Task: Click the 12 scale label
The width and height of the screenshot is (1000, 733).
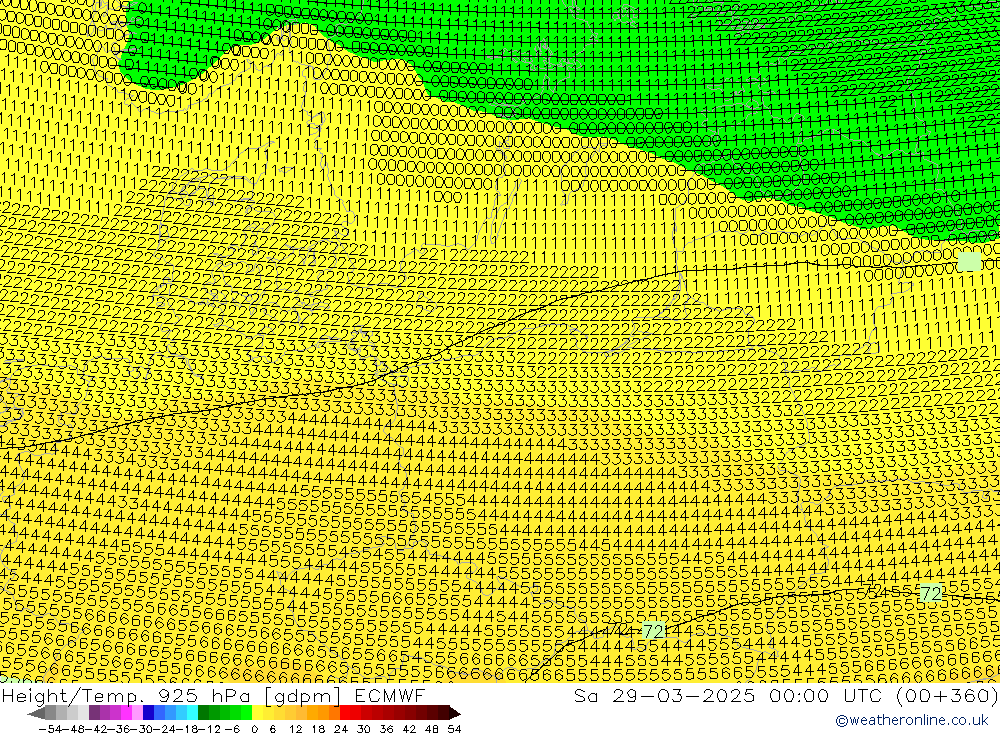Action: (x=296, y=729)
